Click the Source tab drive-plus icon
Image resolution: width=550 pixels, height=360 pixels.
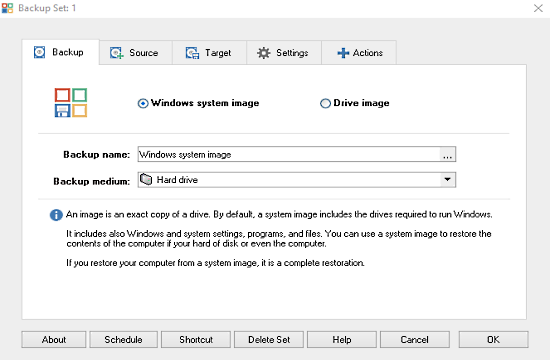pos(116,53)
